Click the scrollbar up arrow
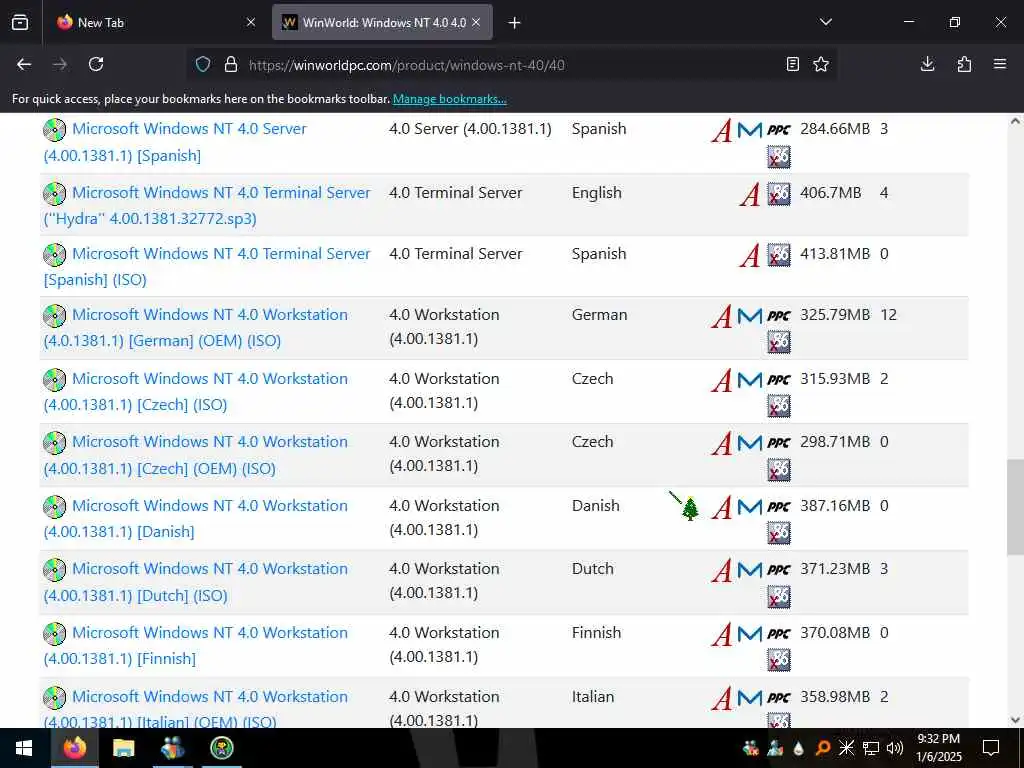The image size is (1024, 768). point(1015,121)
